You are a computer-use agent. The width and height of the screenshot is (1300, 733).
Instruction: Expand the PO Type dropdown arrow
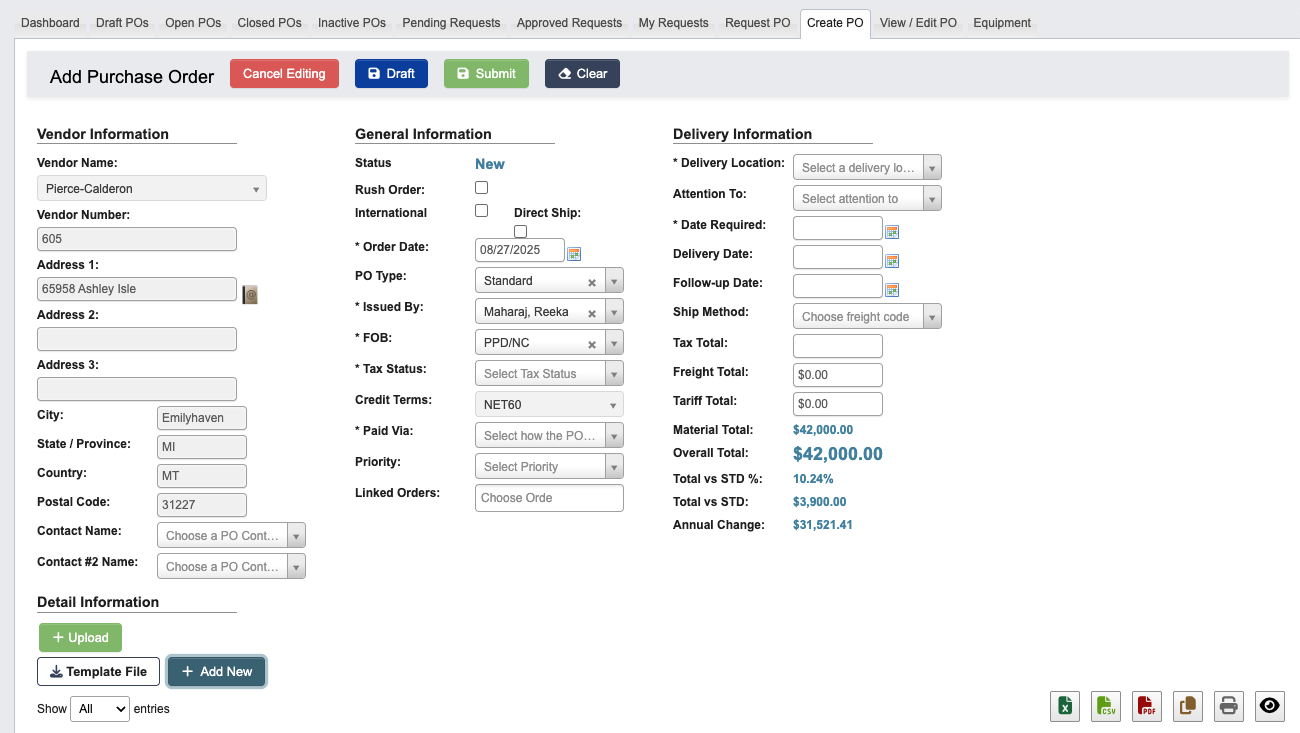tap(614, 281)
